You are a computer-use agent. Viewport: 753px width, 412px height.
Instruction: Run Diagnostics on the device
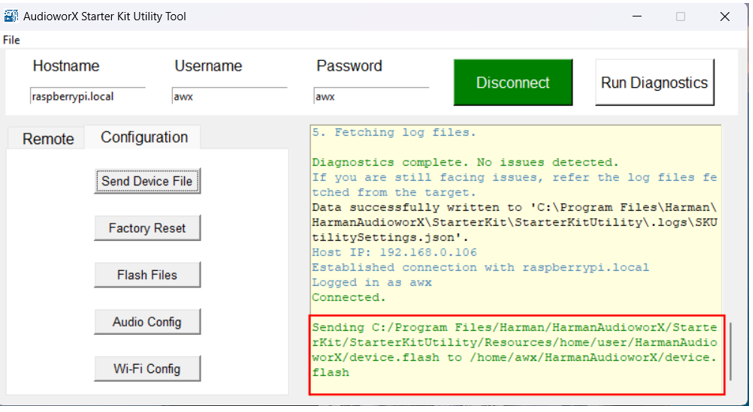click(x=655, y=83)
